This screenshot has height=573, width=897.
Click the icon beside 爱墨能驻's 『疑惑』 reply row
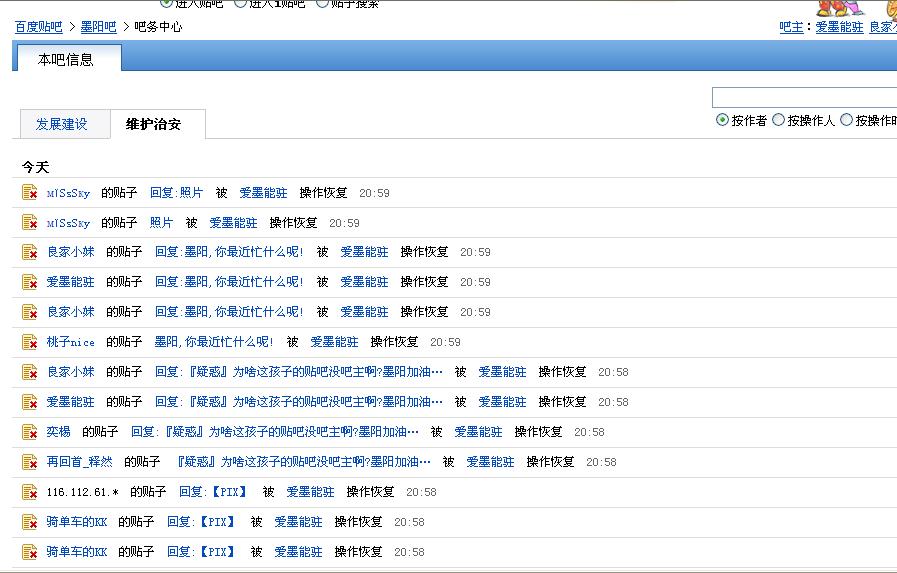(x=30, y=401)
